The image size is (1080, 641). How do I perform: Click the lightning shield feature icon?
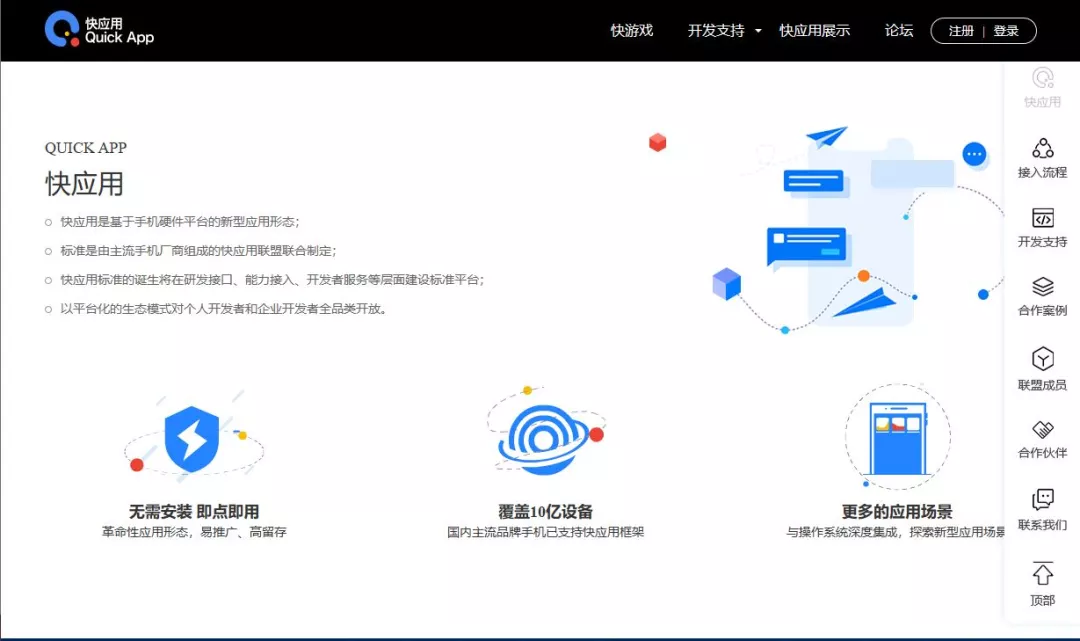(x=192, y=439)
